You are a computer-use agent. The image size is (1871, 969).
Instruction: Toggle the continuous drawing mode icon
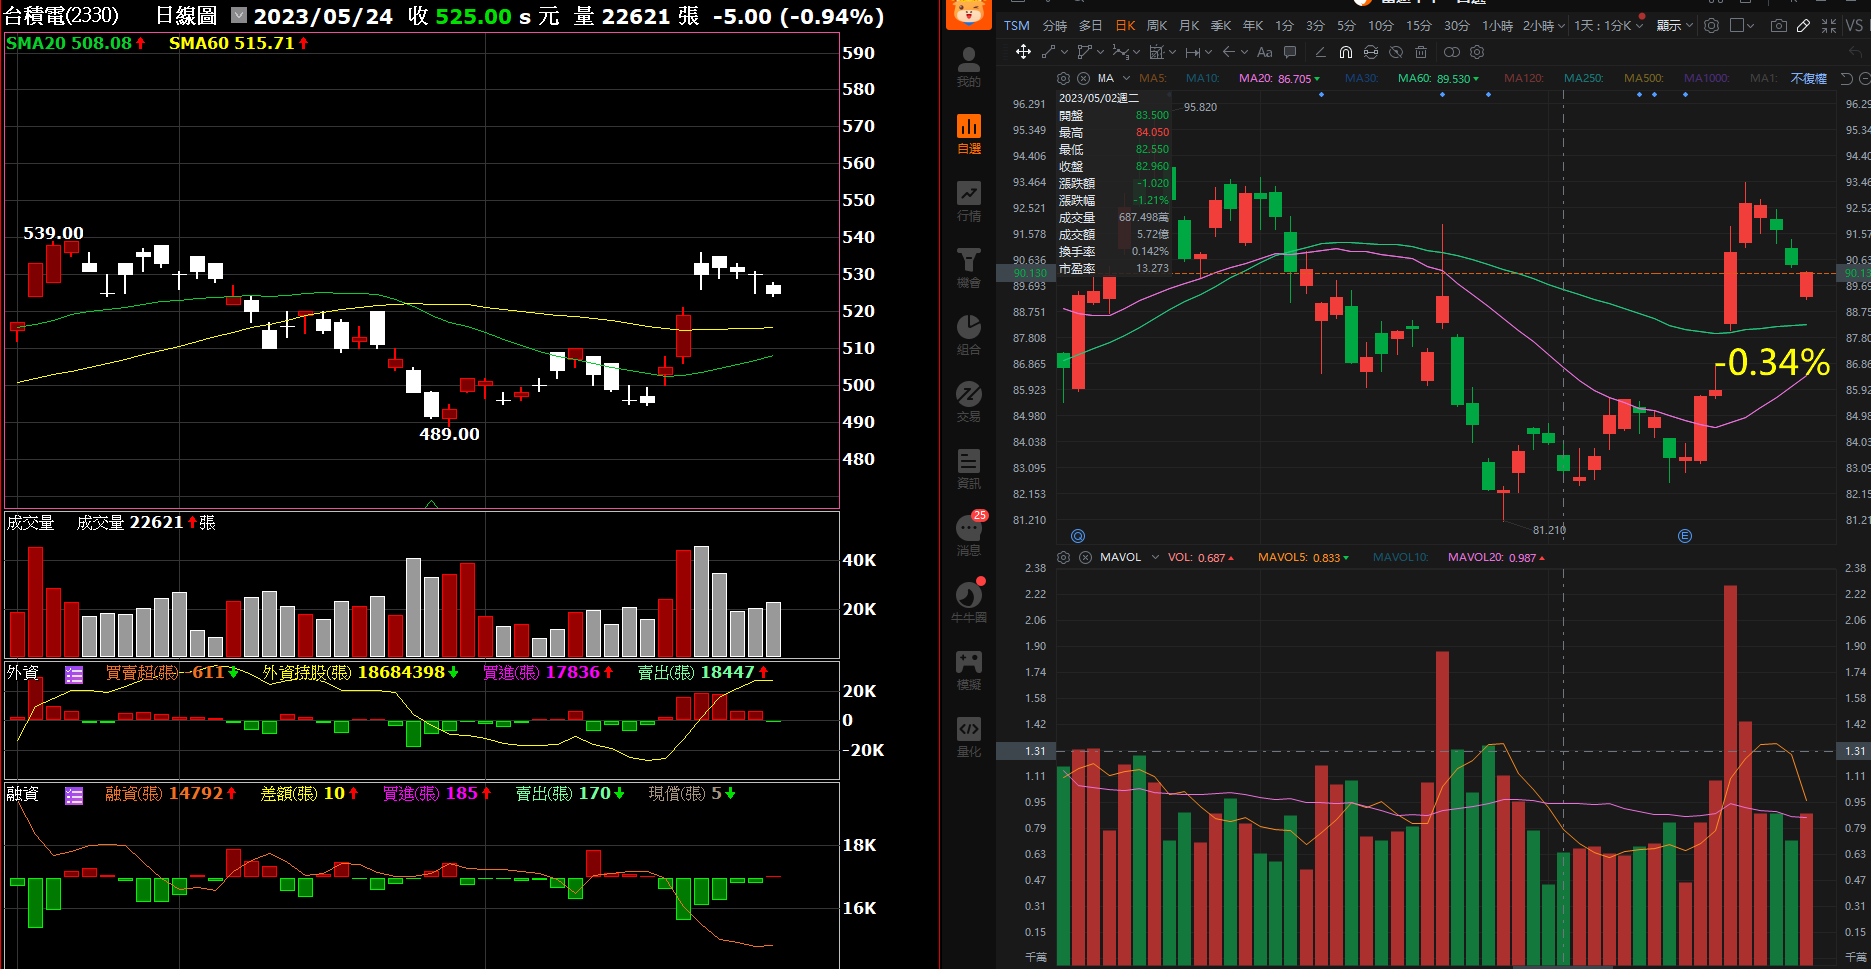point(1371,52)
